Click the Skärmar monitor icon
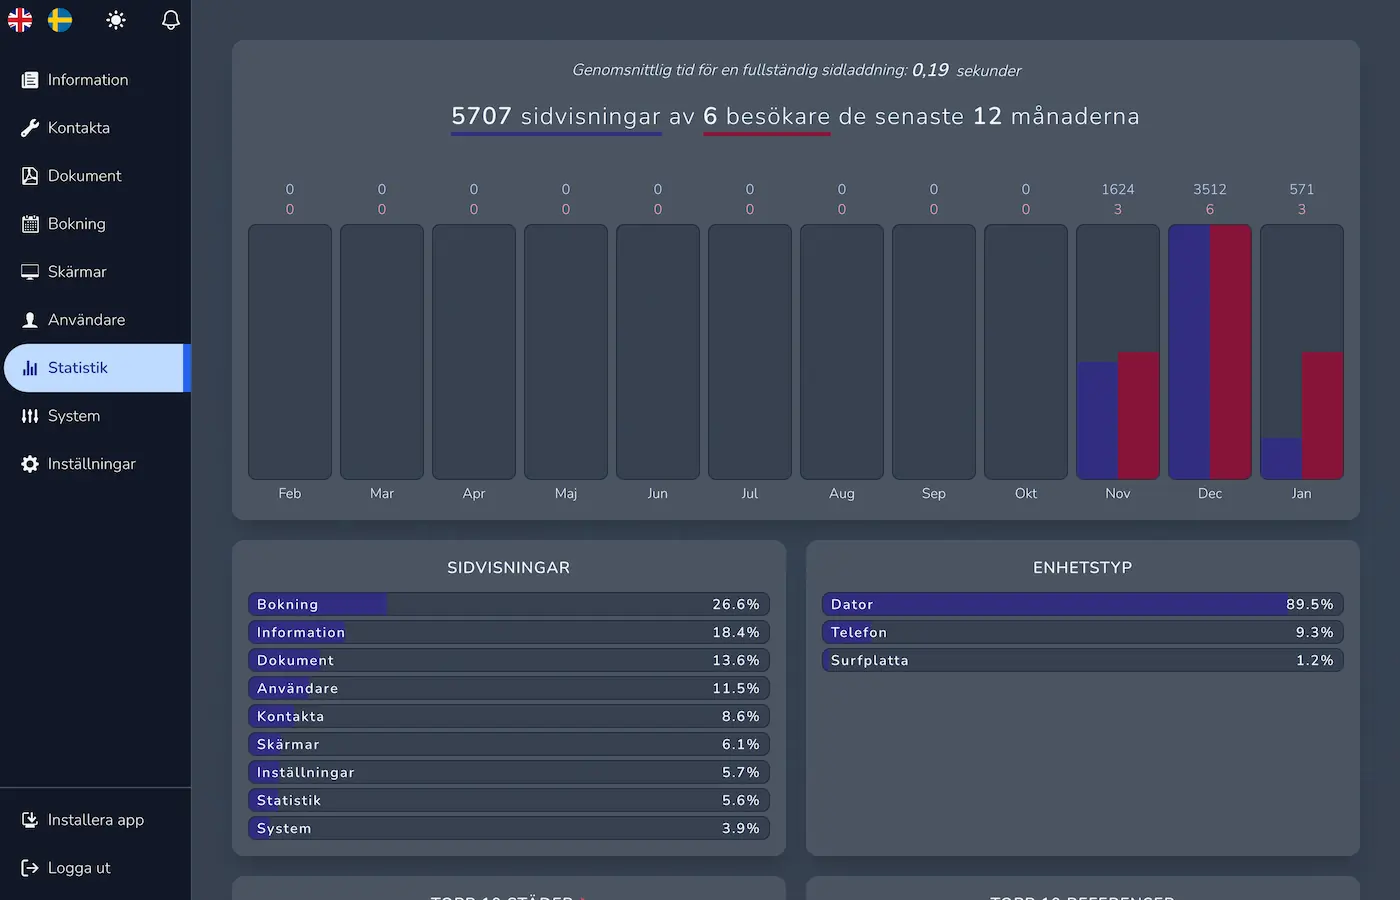The image size is (1400, 900). [x=30, y=272]
